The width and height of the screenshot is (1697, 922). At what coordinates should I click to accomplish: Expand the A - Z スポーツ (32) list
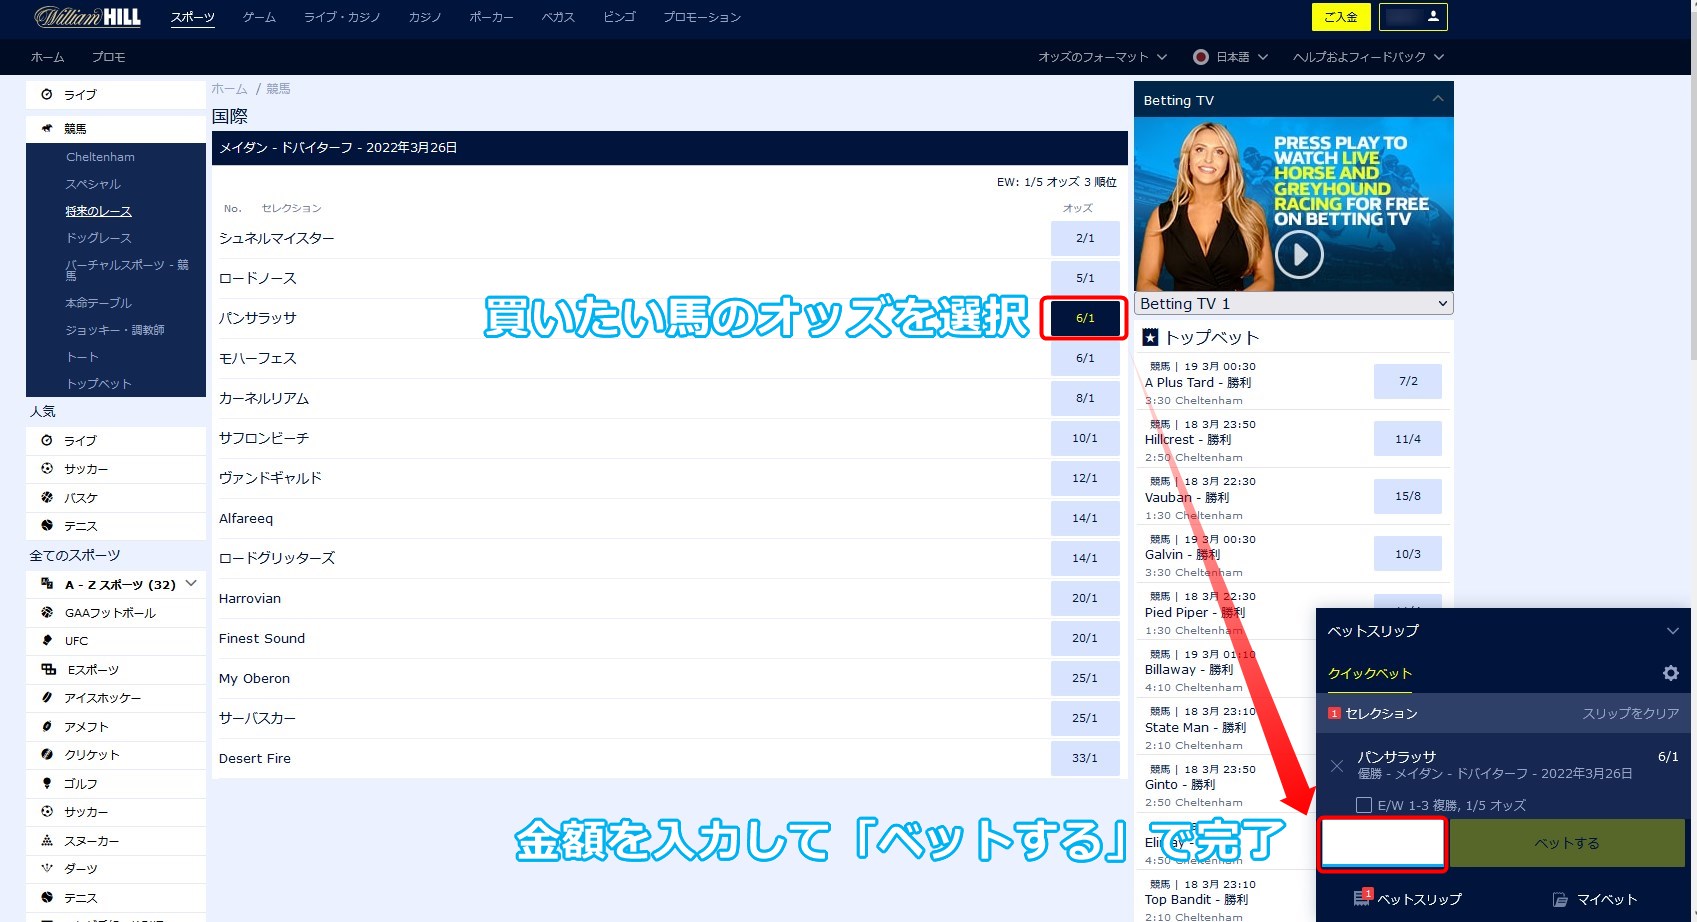click(191, 583)
